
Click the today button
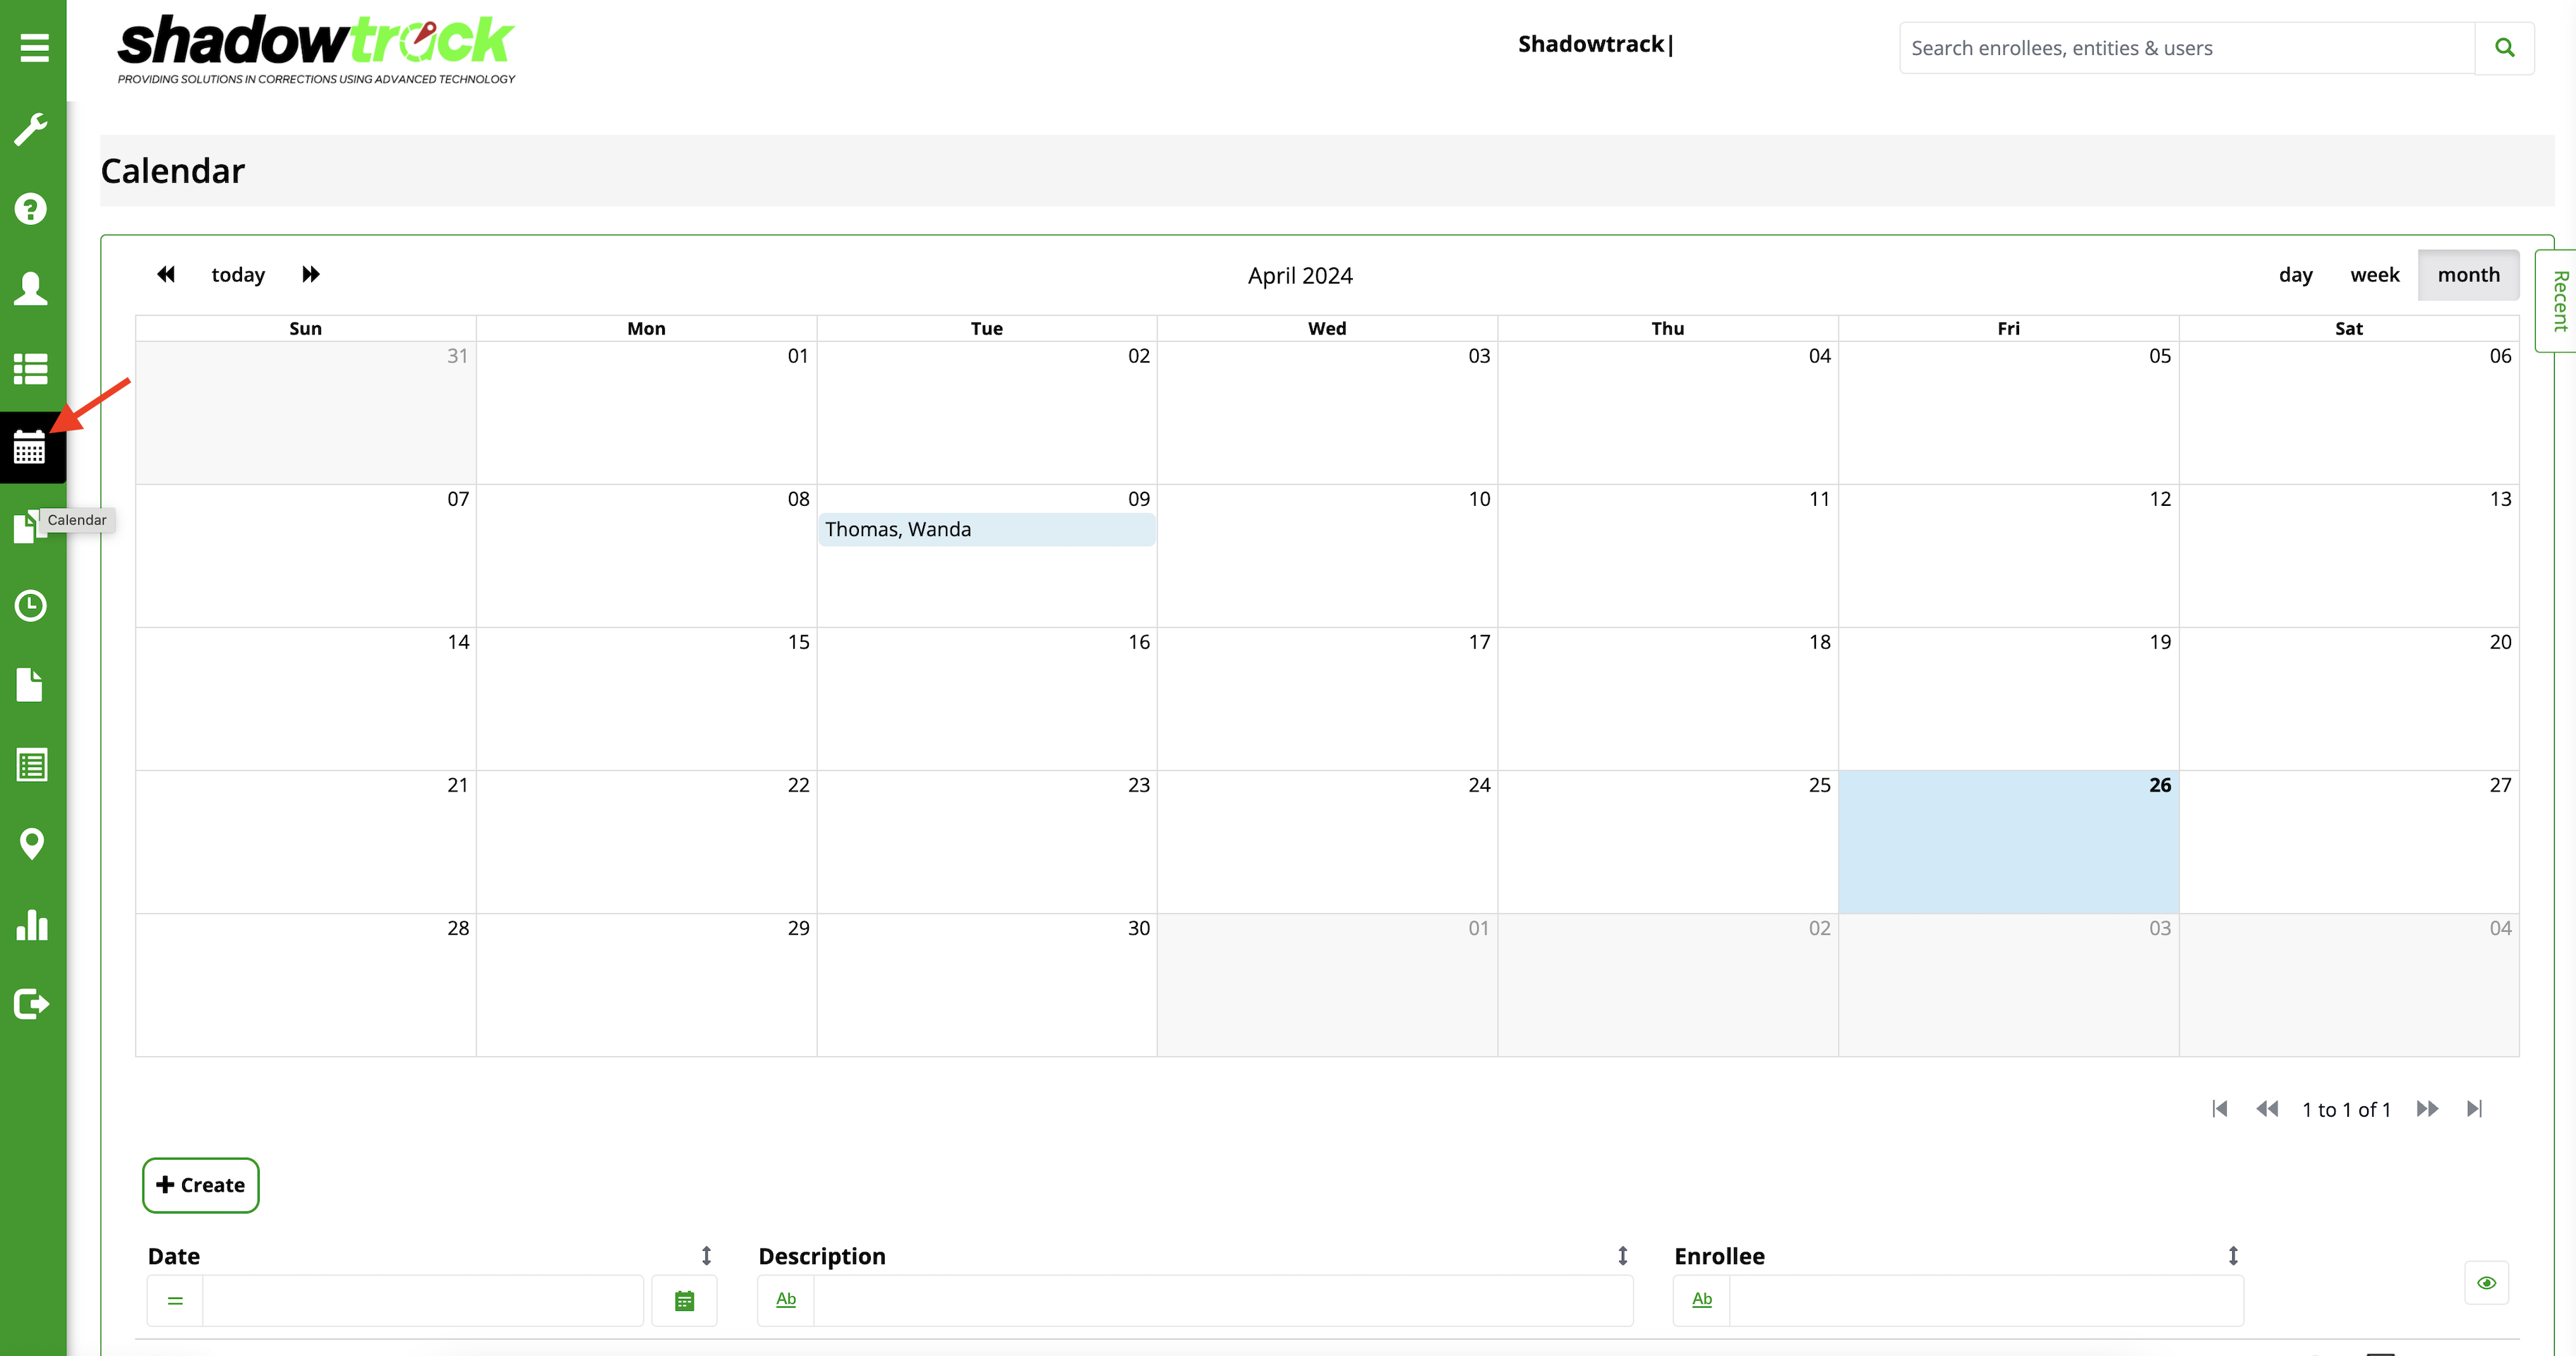pos(238,275)
